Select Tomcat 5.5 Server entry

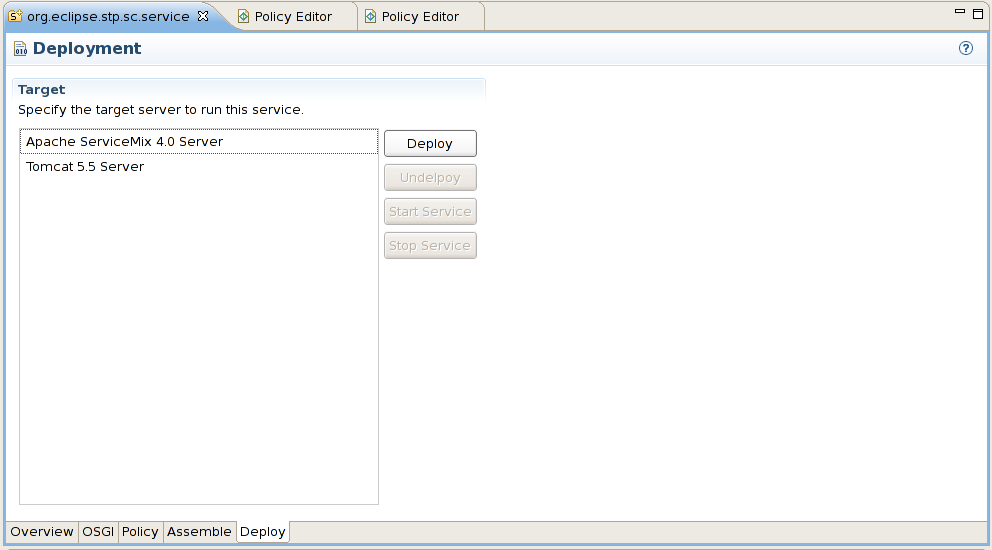click(199, 166)
